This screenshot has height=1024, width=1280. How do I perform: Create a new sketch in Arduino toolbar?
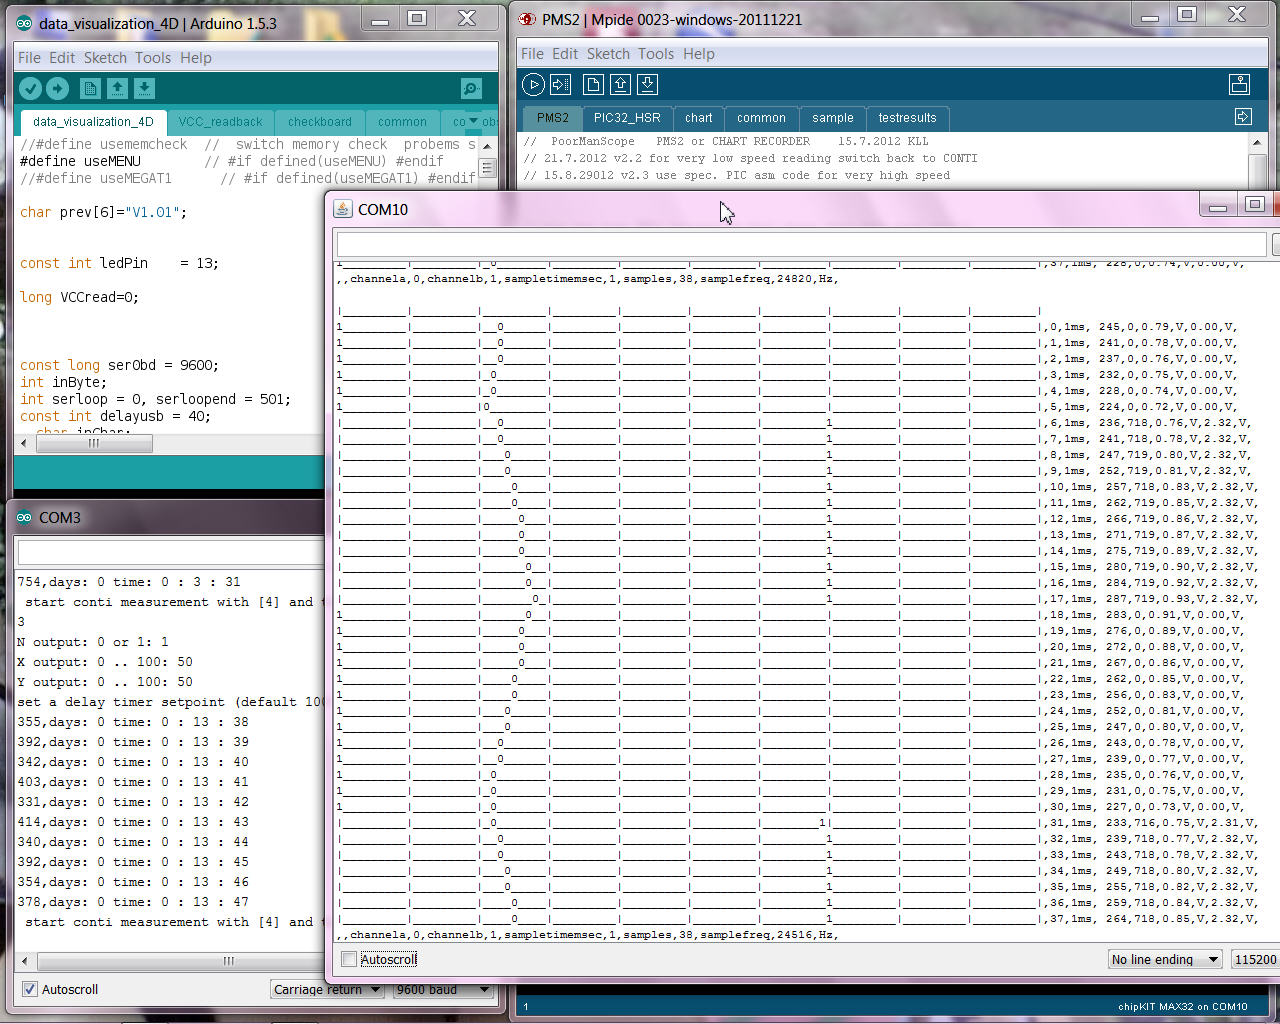pyautogui.click(x=90, y=89)
